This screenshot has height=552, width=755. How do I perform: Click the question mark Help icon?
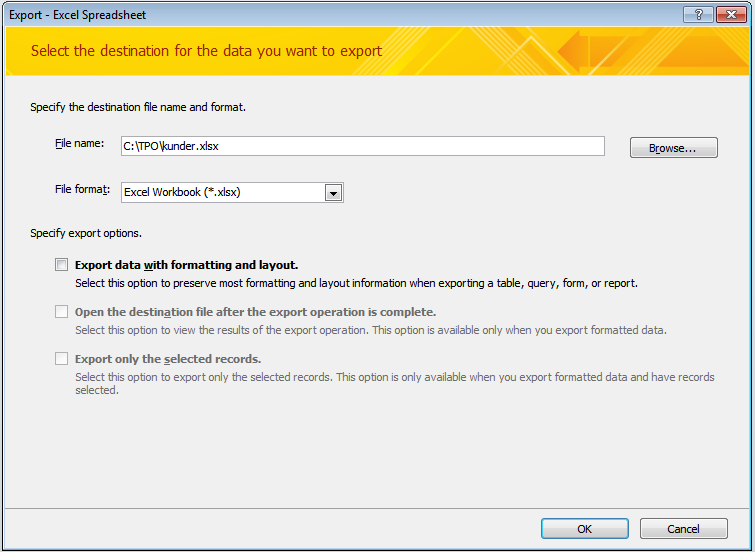698,14
